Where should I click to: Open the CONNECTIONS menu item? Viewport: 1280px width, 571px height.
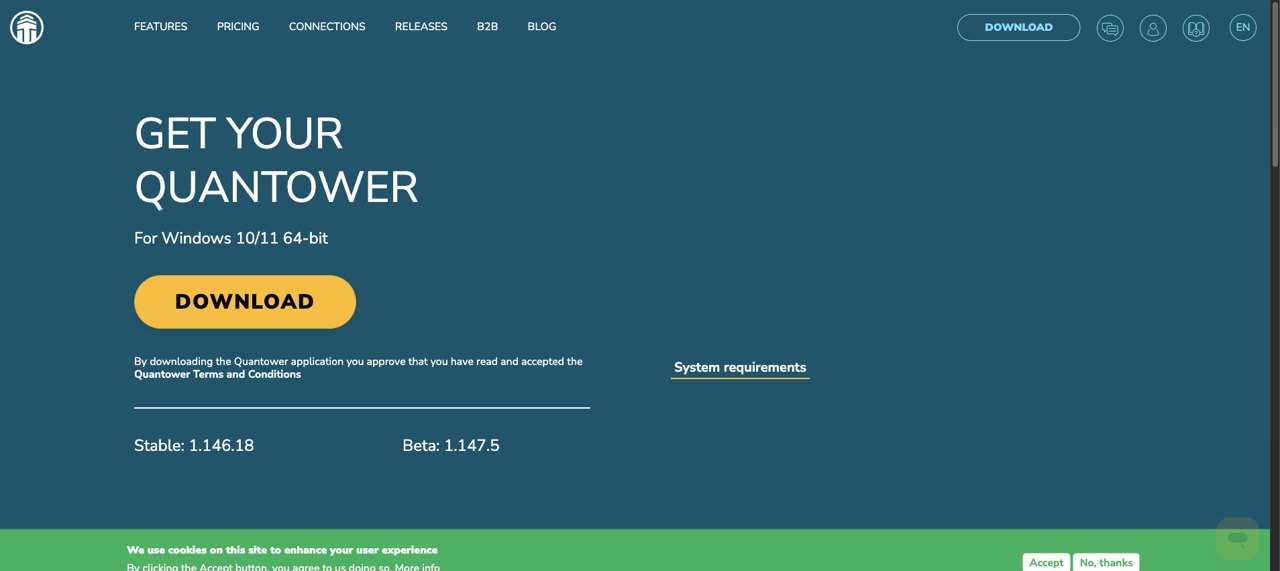pyautogui.click(x=327, y=27)
